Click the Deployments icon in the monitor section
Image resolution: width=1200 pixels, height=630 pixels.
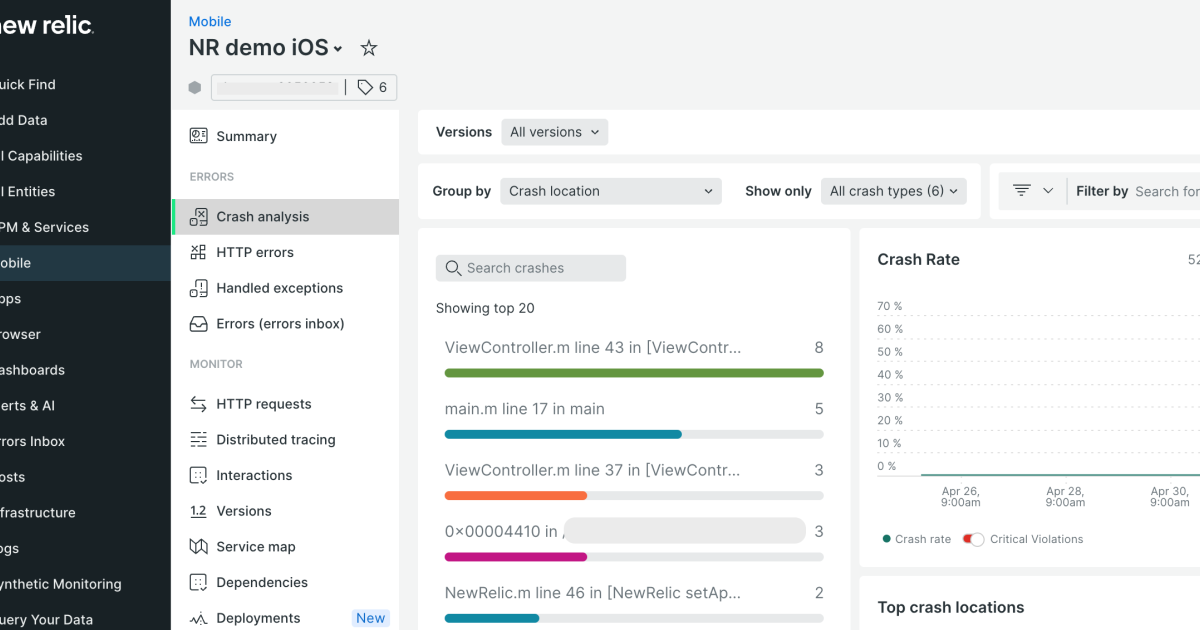pos(199,617)
